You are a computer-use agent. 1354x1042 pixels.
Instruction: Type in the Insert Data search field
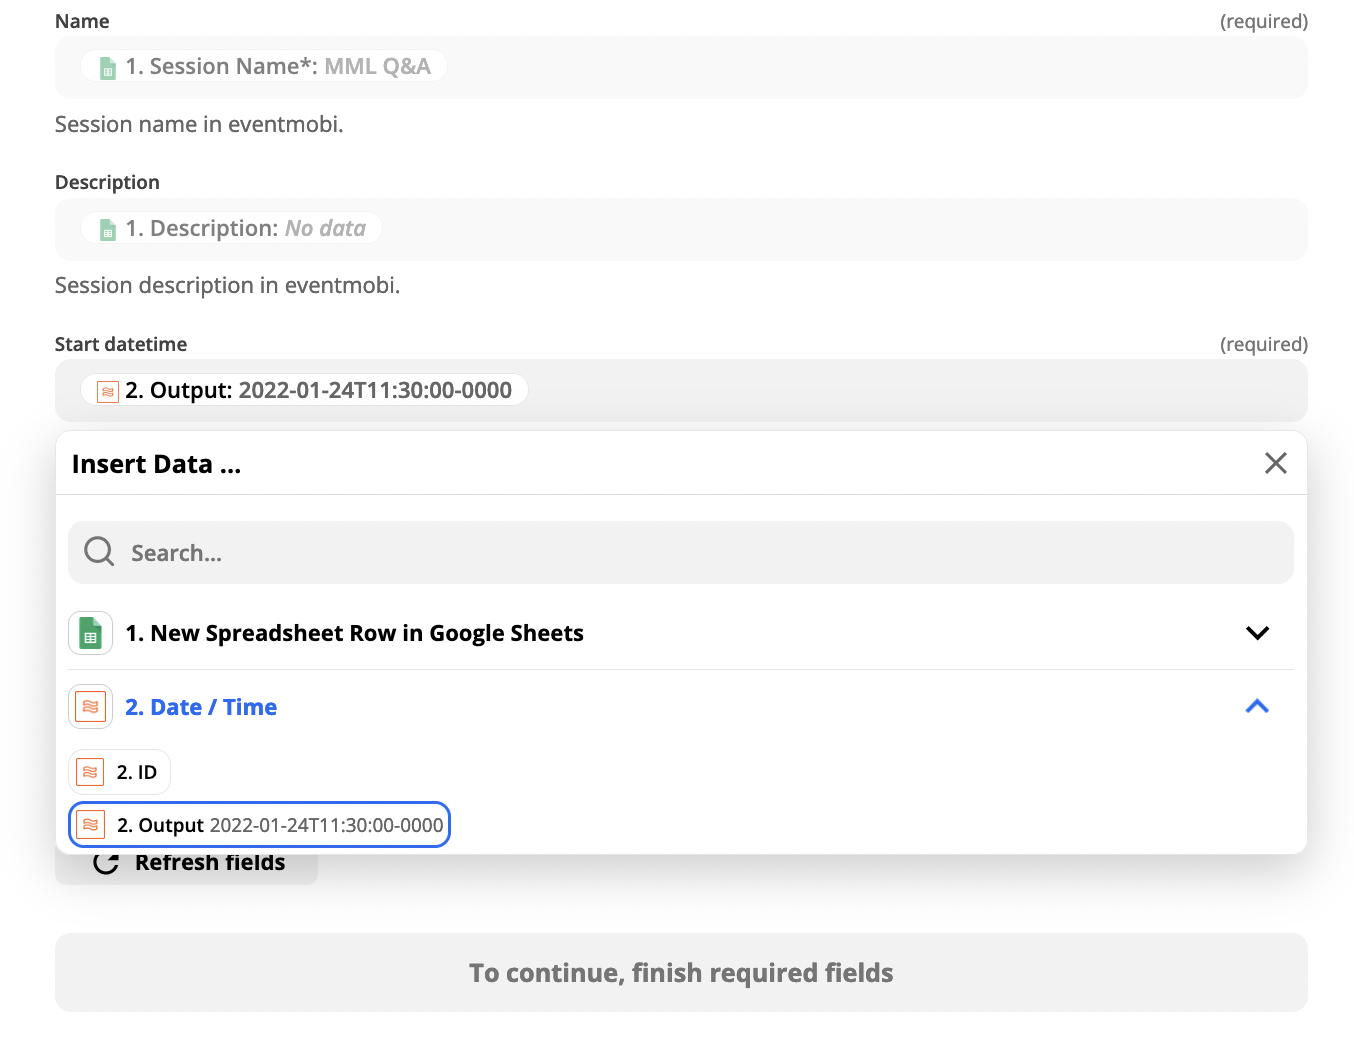700,553
